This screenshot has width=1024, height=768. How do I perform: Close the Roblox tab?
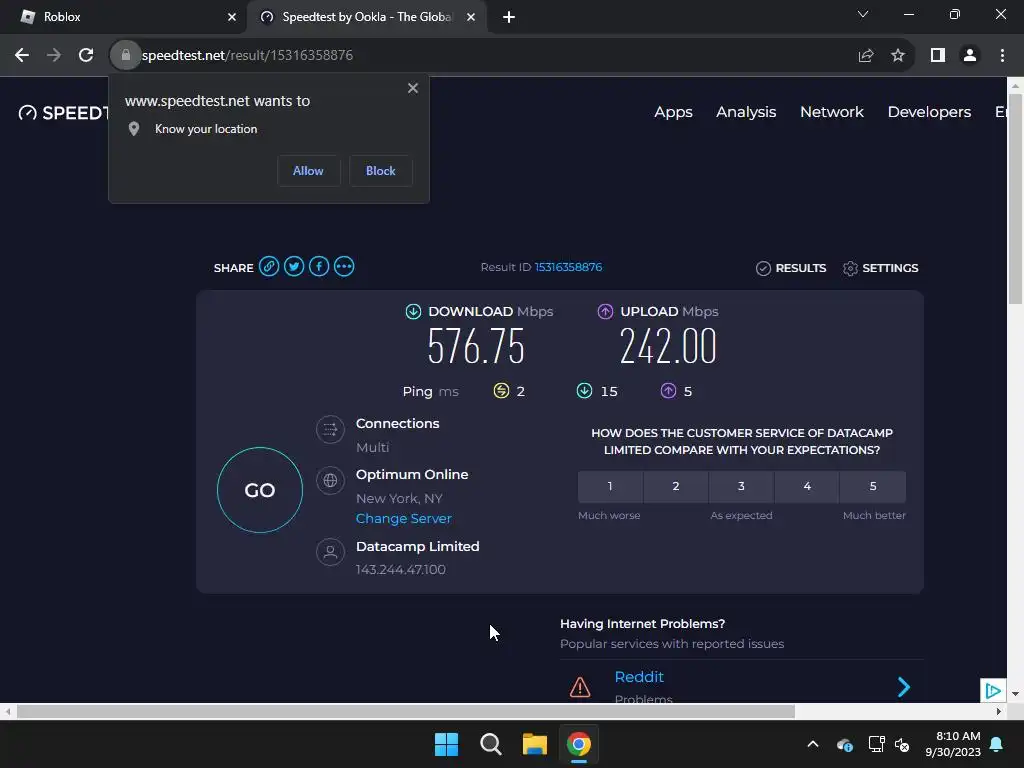[232, 17]
